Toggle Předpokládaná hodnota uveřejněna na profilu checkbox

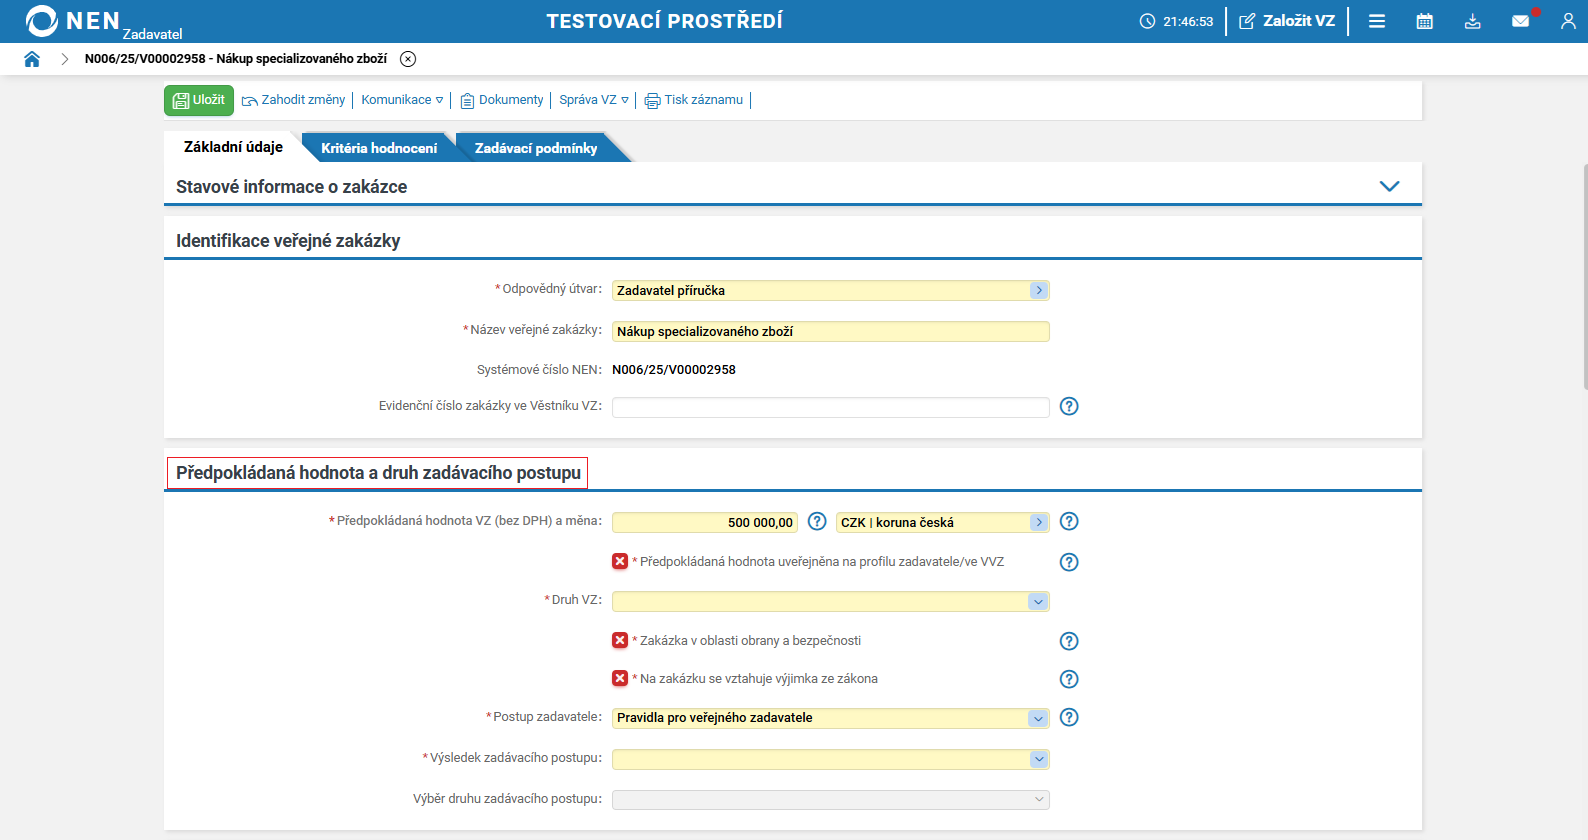pos(620,561)
